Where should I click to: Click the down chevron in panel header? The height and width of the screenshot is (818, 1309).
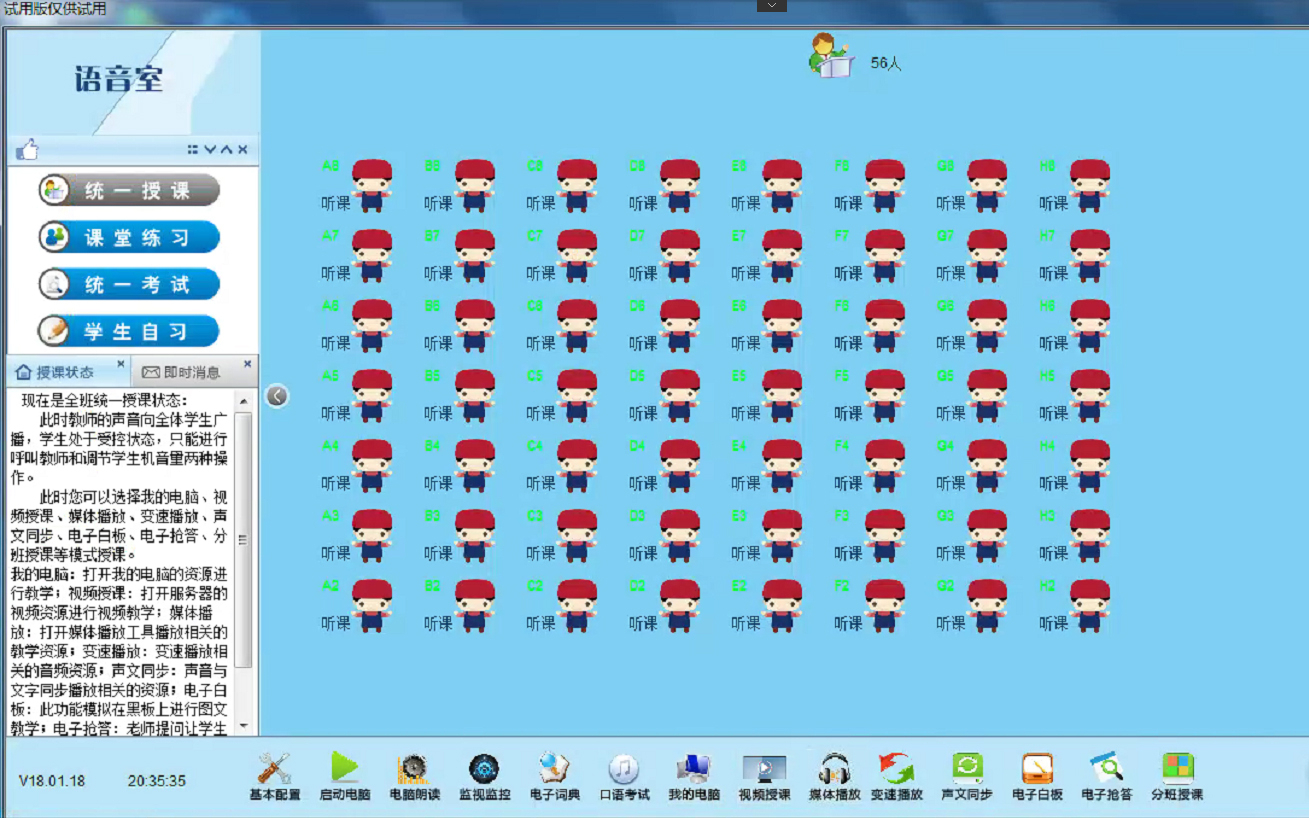[x=210, y=150]
